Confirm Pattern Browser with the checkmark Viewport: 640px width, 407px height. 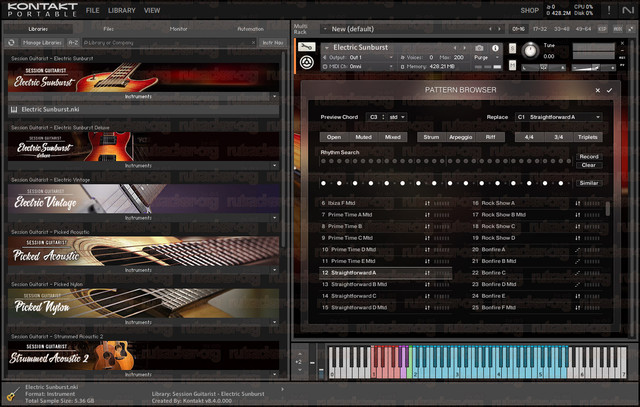tap(609, 90)
